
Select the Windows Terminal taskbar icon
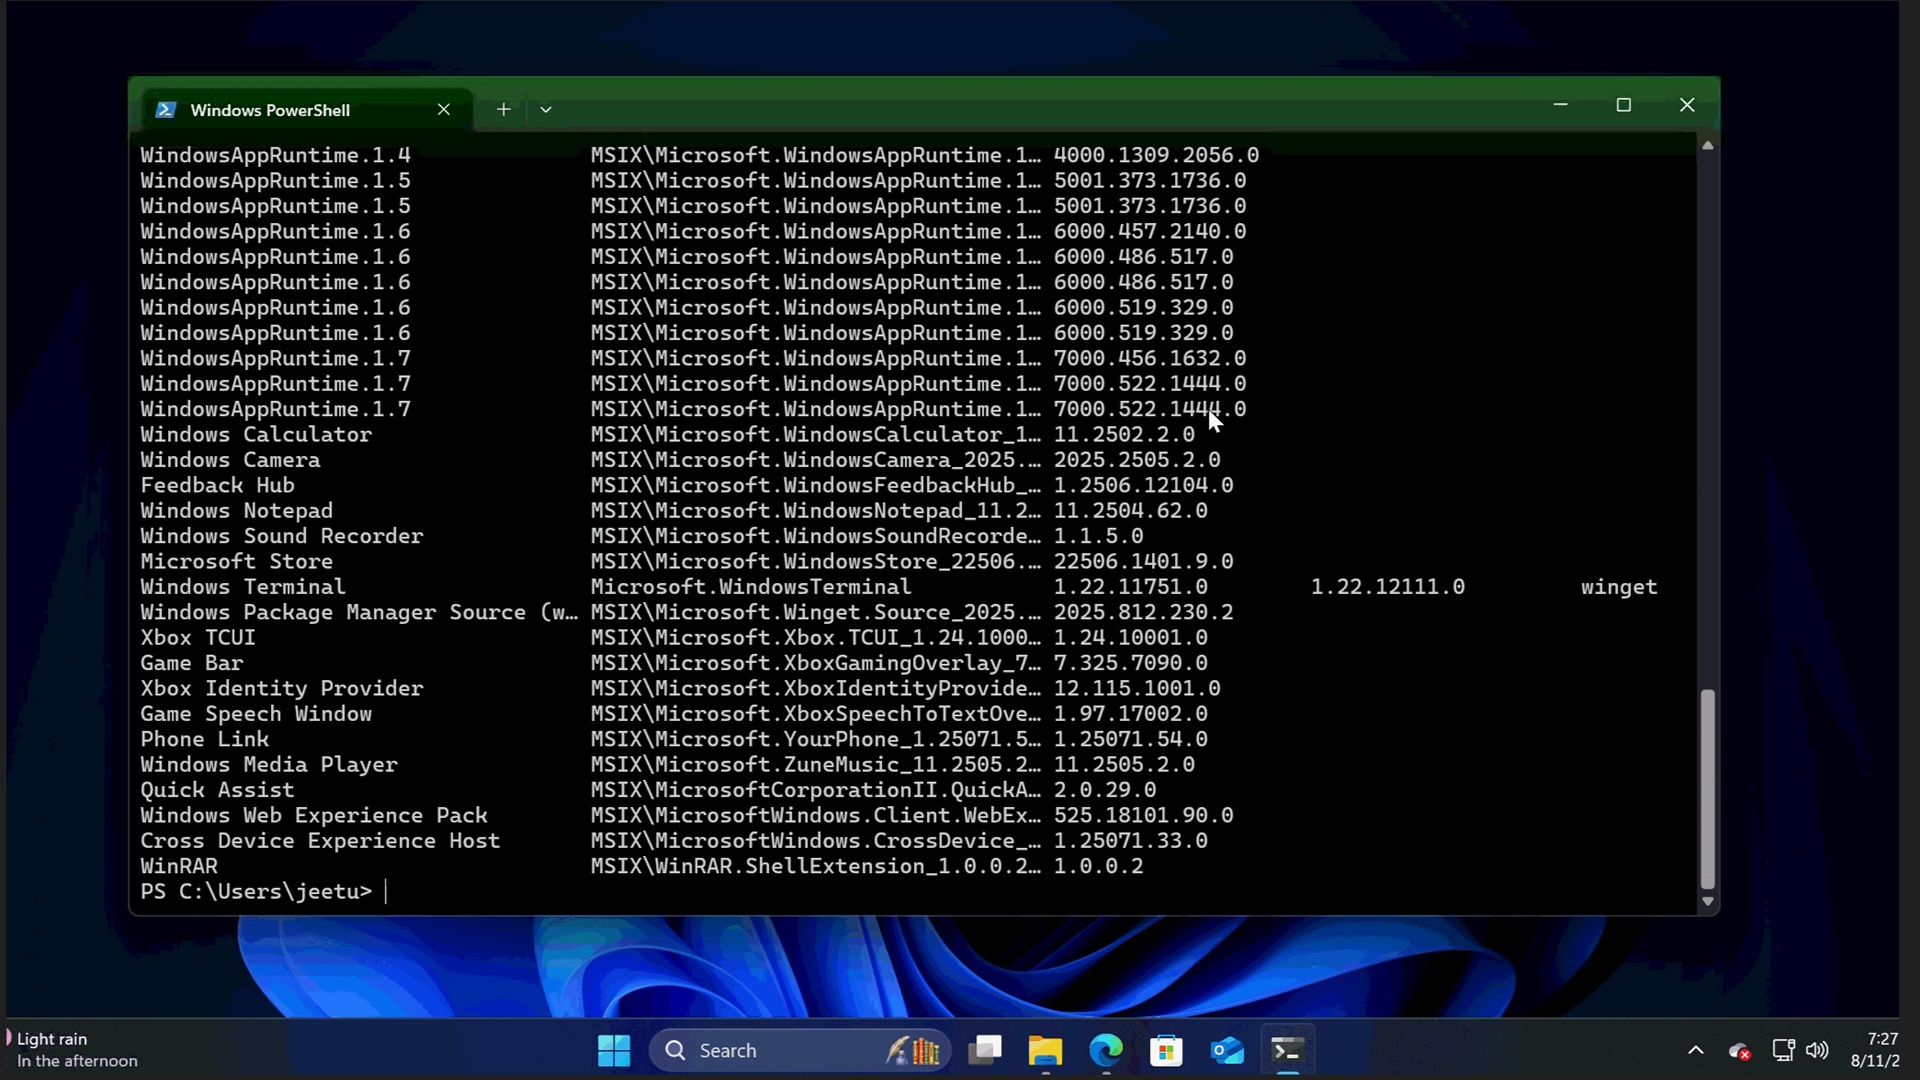[1288, 1051]
